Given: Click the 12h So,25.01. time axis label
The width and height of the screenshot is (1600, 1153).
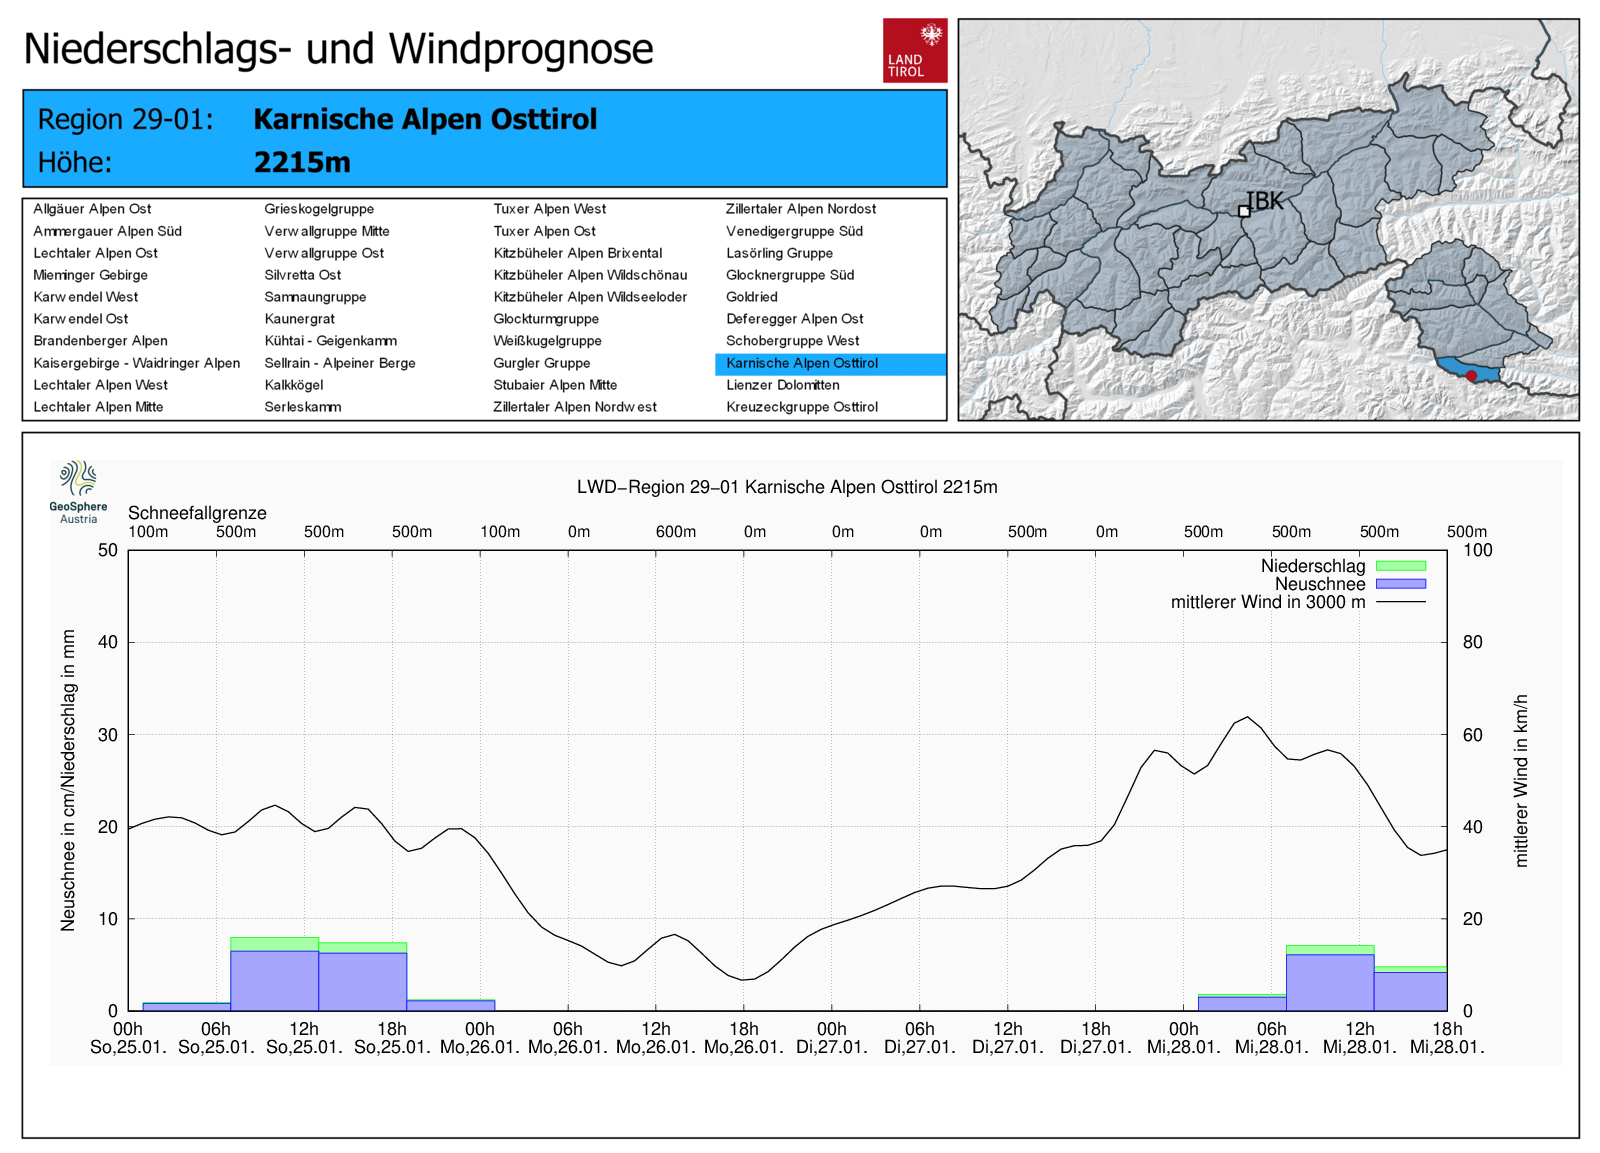Looking at the screenshot, I should coord(304,1038).
